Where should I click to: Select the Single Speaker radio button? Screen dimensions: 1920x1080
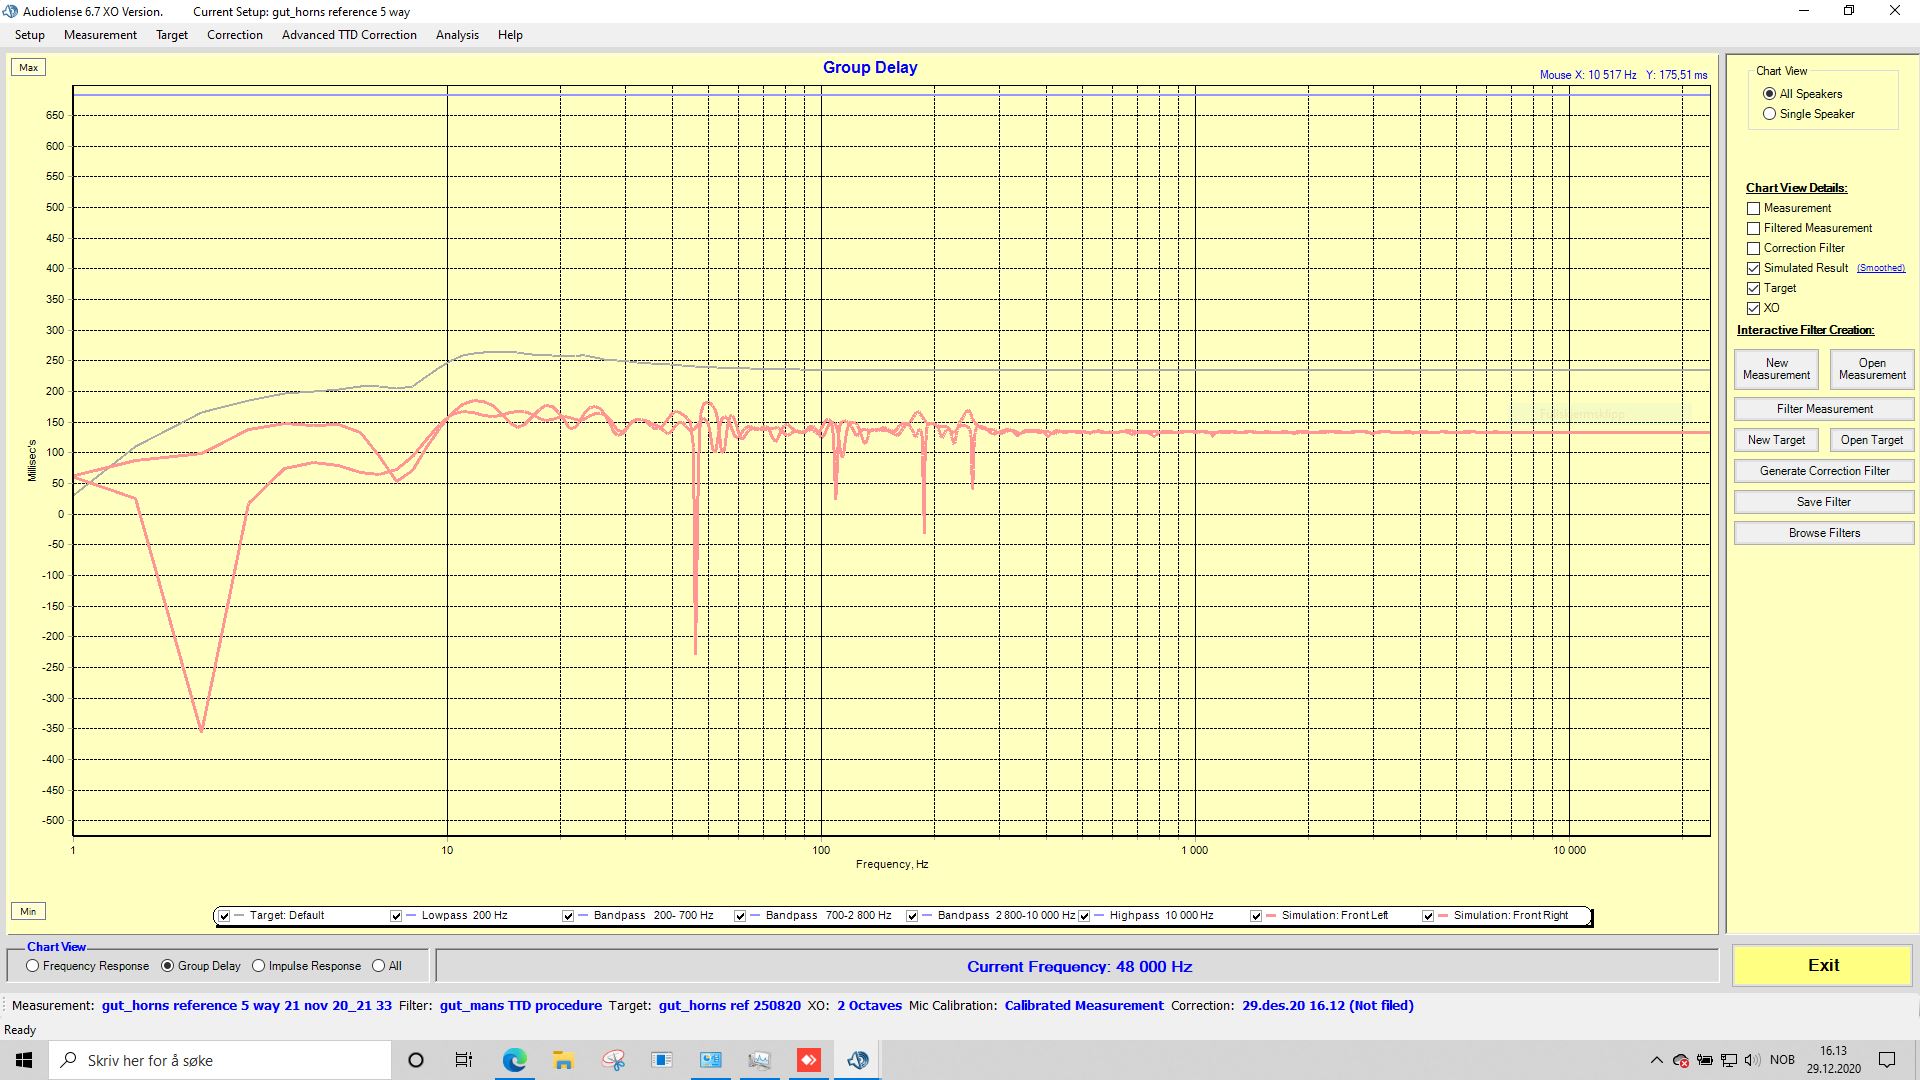point(1769,114)
